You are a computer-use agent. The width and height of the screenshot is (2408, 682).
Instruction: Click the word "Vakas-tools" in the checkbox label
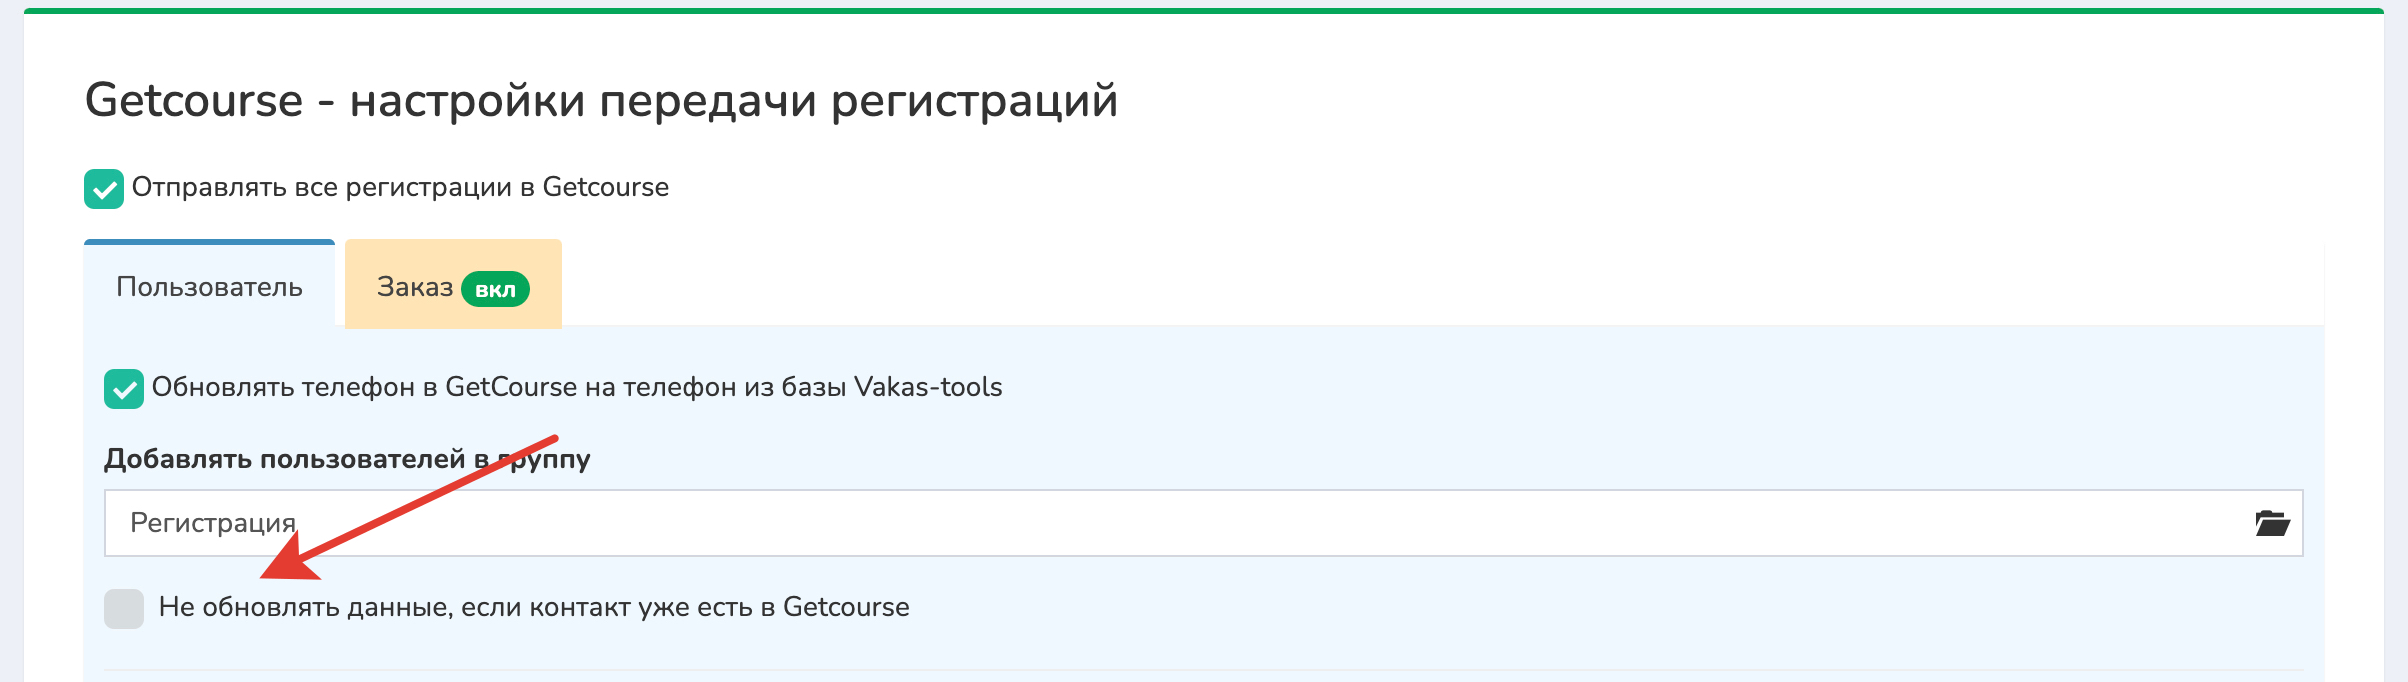[x=928, y=387]
